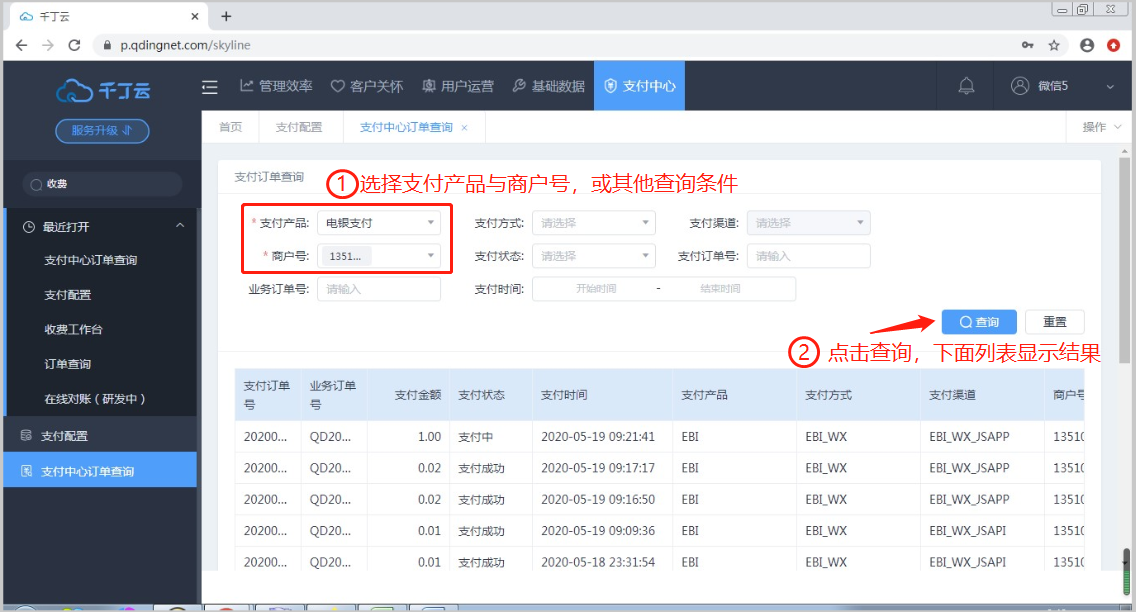This screenshot has width=1136, height=612.
Task: Click the 服务升级 button
Action: click(x=102, y=130)
